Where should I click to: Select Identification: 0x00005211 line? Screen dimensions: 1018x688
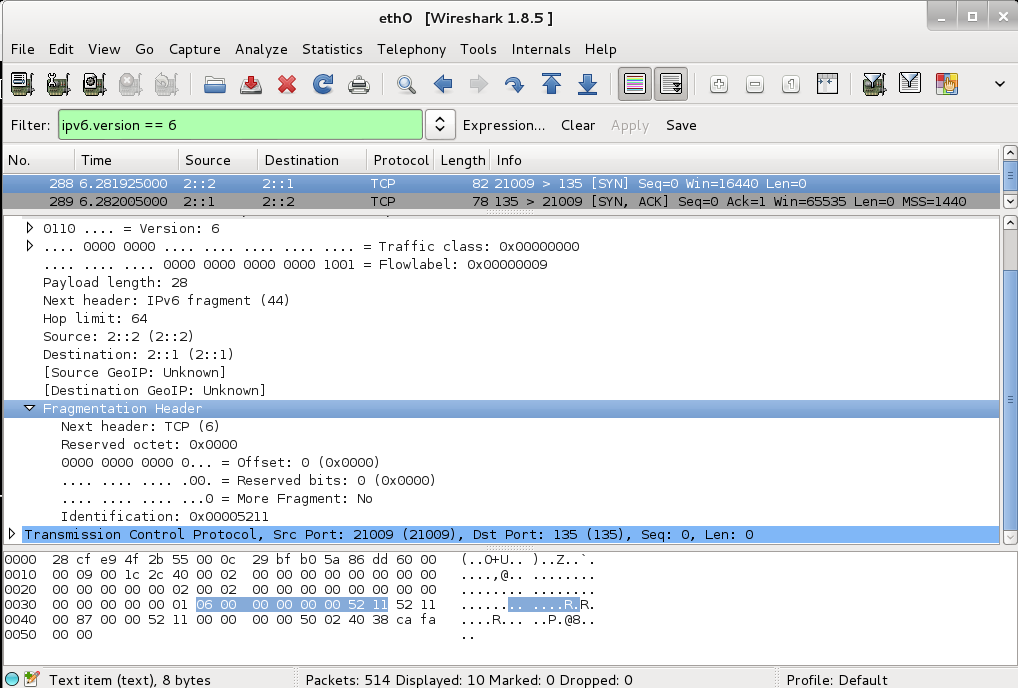click(164, 517)
